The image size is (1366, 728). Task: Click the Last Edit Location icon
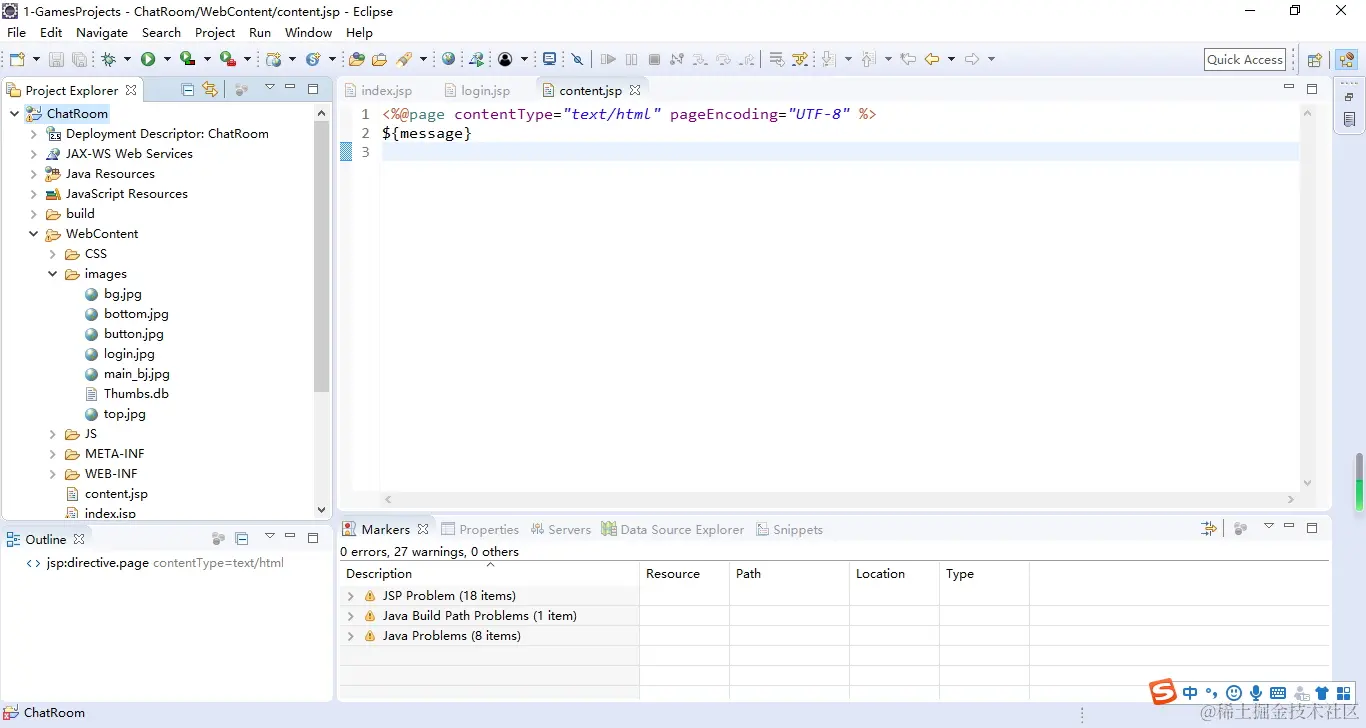(x=908, y=59)
